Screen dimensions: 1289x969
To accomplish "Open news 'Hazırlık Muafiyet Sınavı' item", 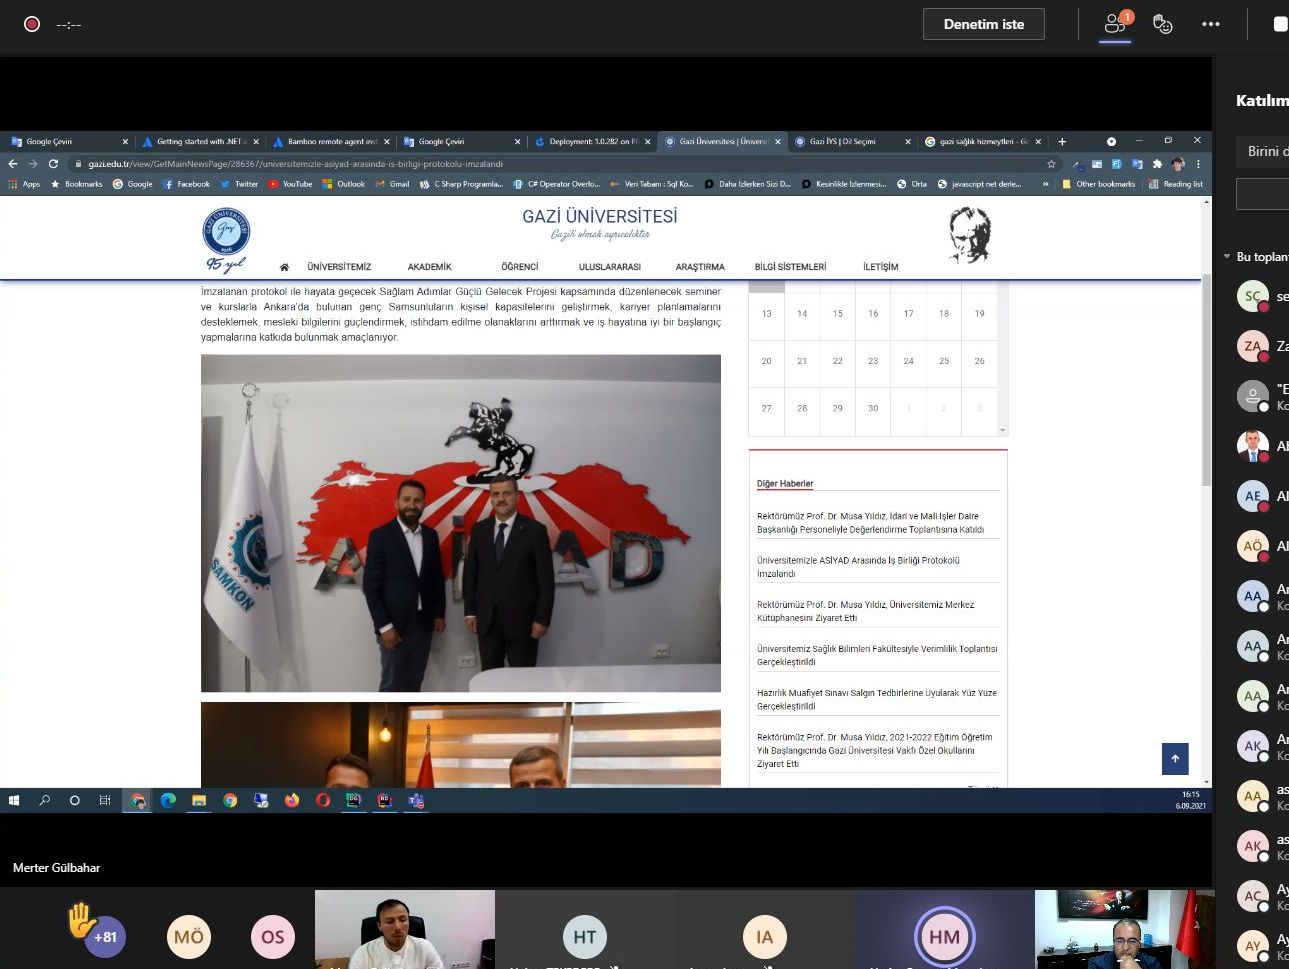I will [877, 699].
